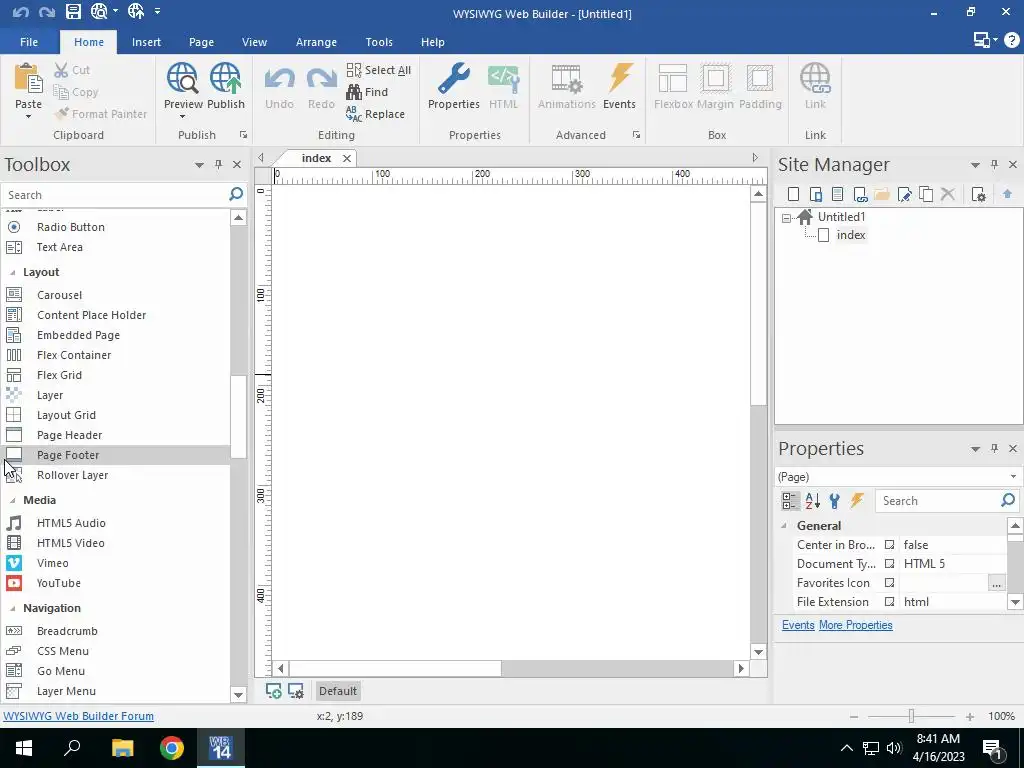
Task: Open Properties panel options dropdown
Action: pyautogui.click(x=975, y=449)
